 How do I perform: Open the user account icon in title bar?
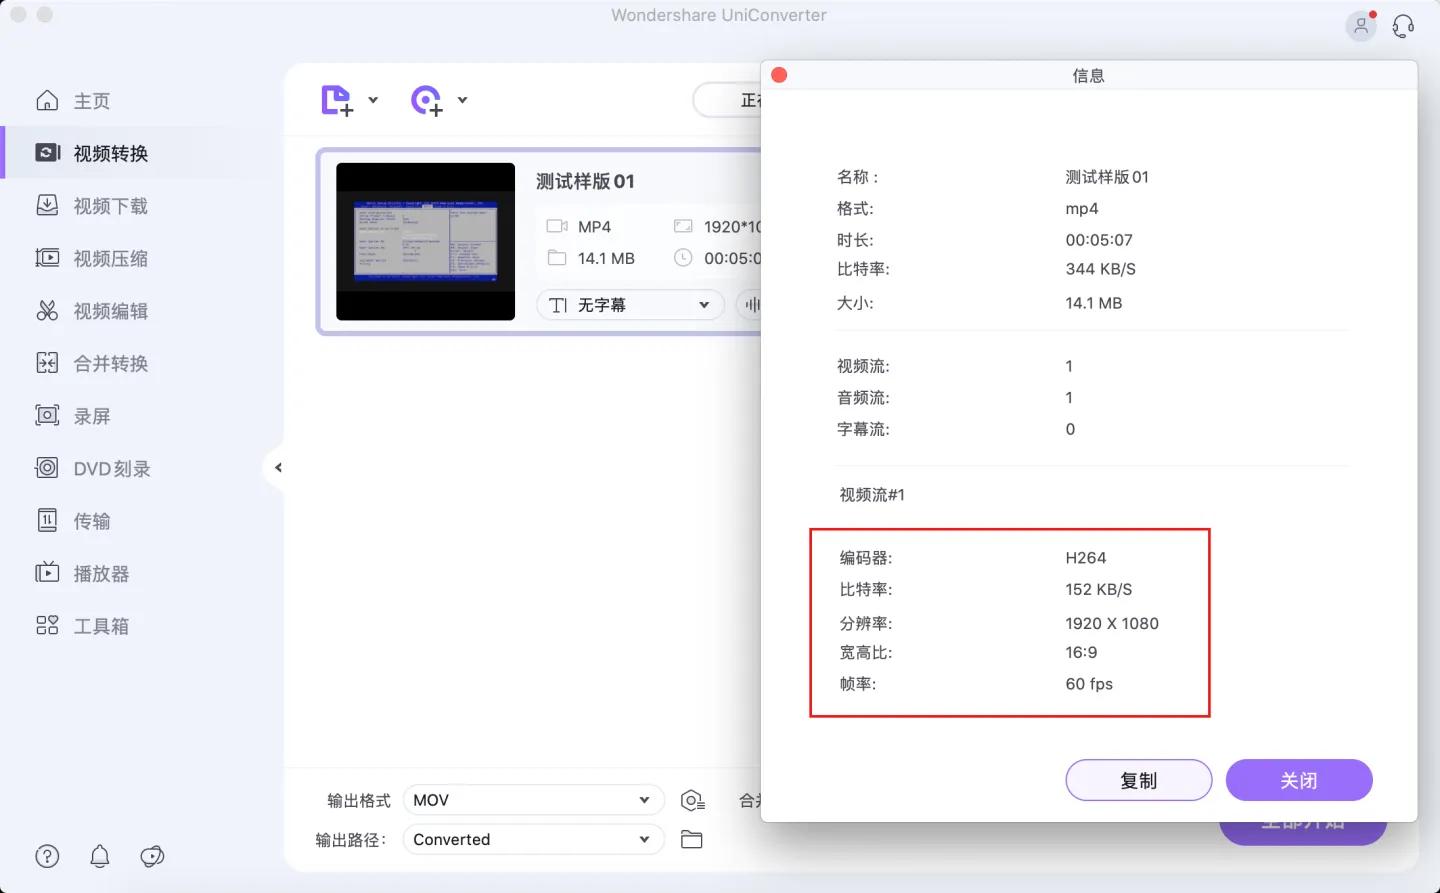[x=1361, y=26]
